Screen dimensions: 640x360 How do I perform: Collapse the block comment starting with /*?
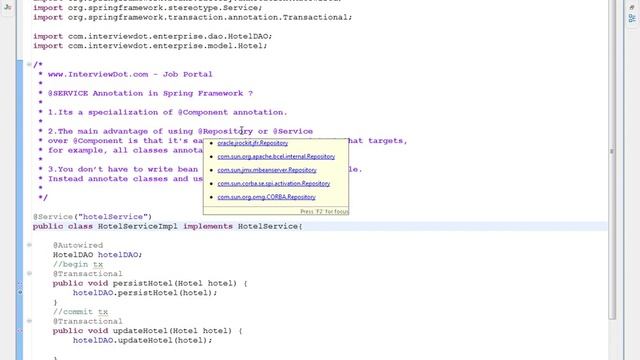tap(29, 64)
